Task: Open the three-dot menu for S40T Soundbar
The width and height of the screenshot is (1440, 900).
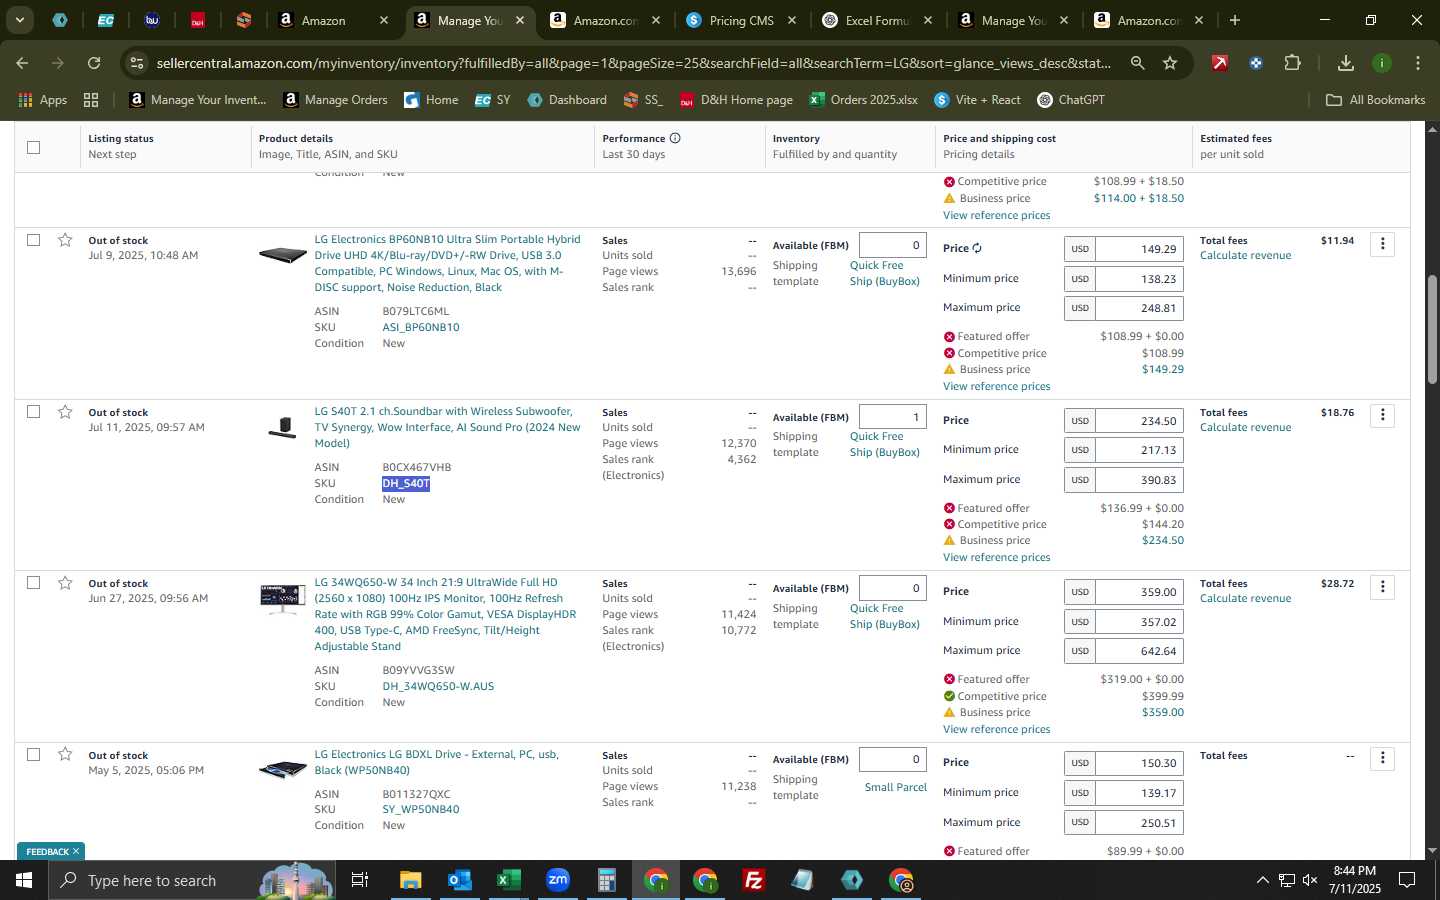Action: pyautogui.click(x=1382, y=415)
